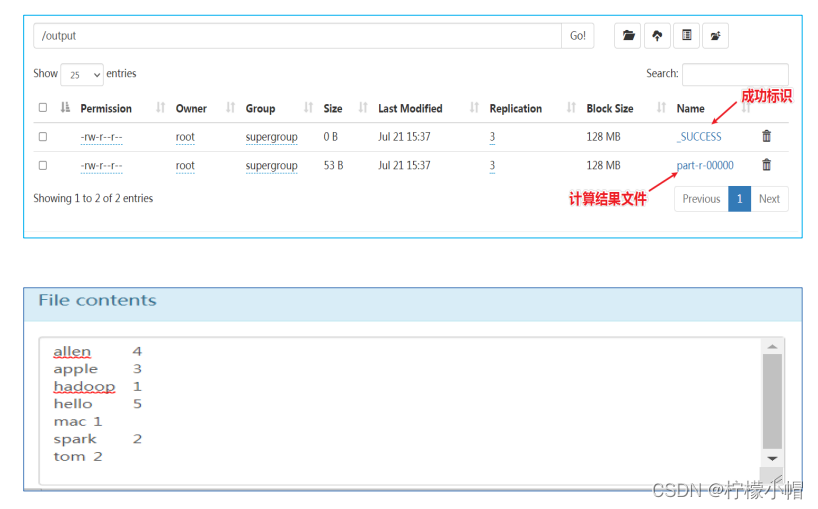
Task: Click the Name column header
Action: coord(690,108)
